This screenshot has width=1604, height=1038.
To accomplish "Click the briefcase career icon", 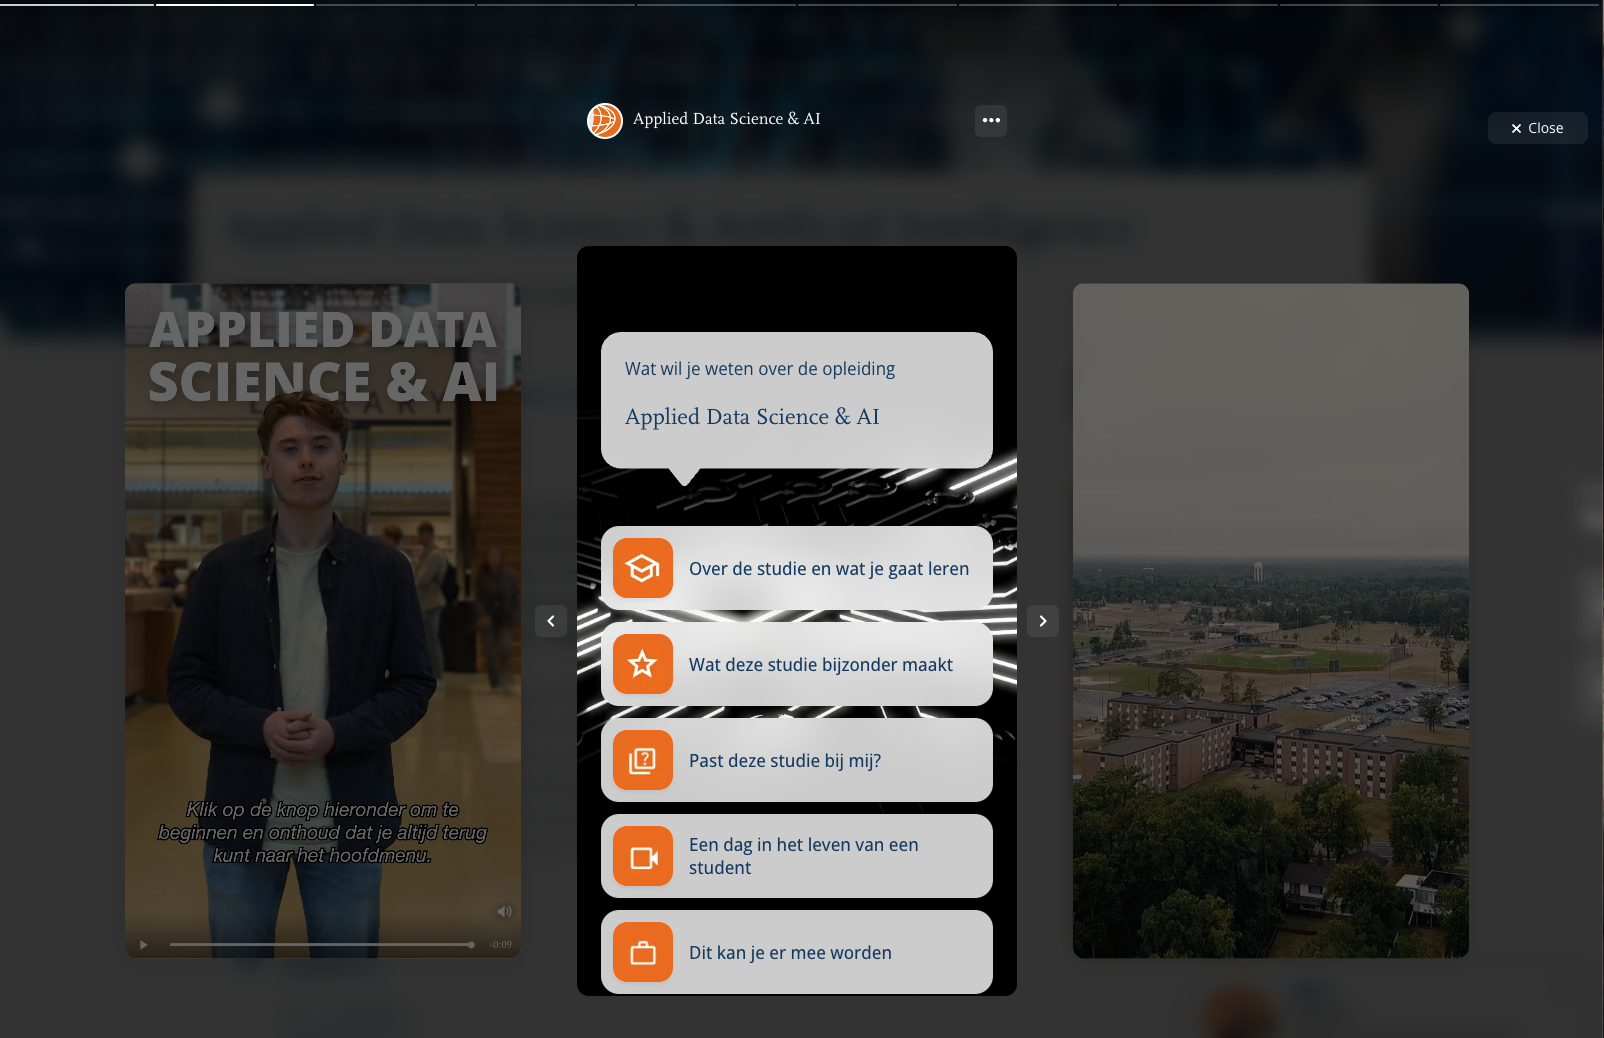I will (642, 952).
